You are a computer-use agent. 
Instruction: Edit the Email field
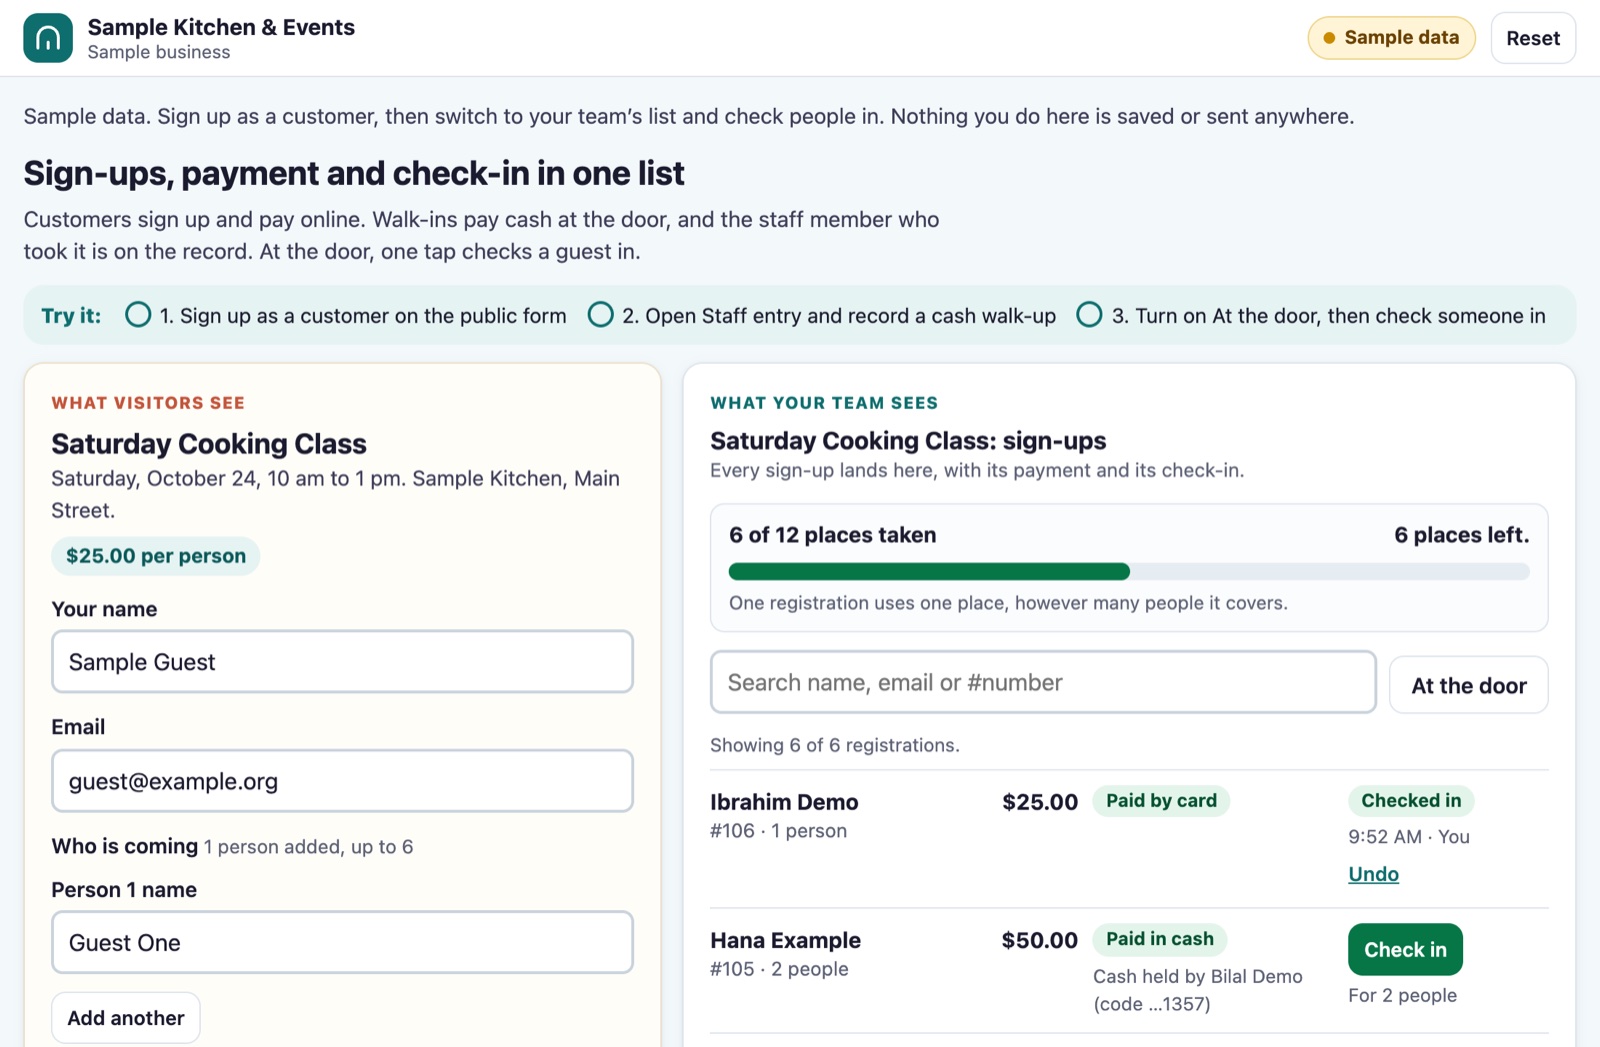pos(342,781)
